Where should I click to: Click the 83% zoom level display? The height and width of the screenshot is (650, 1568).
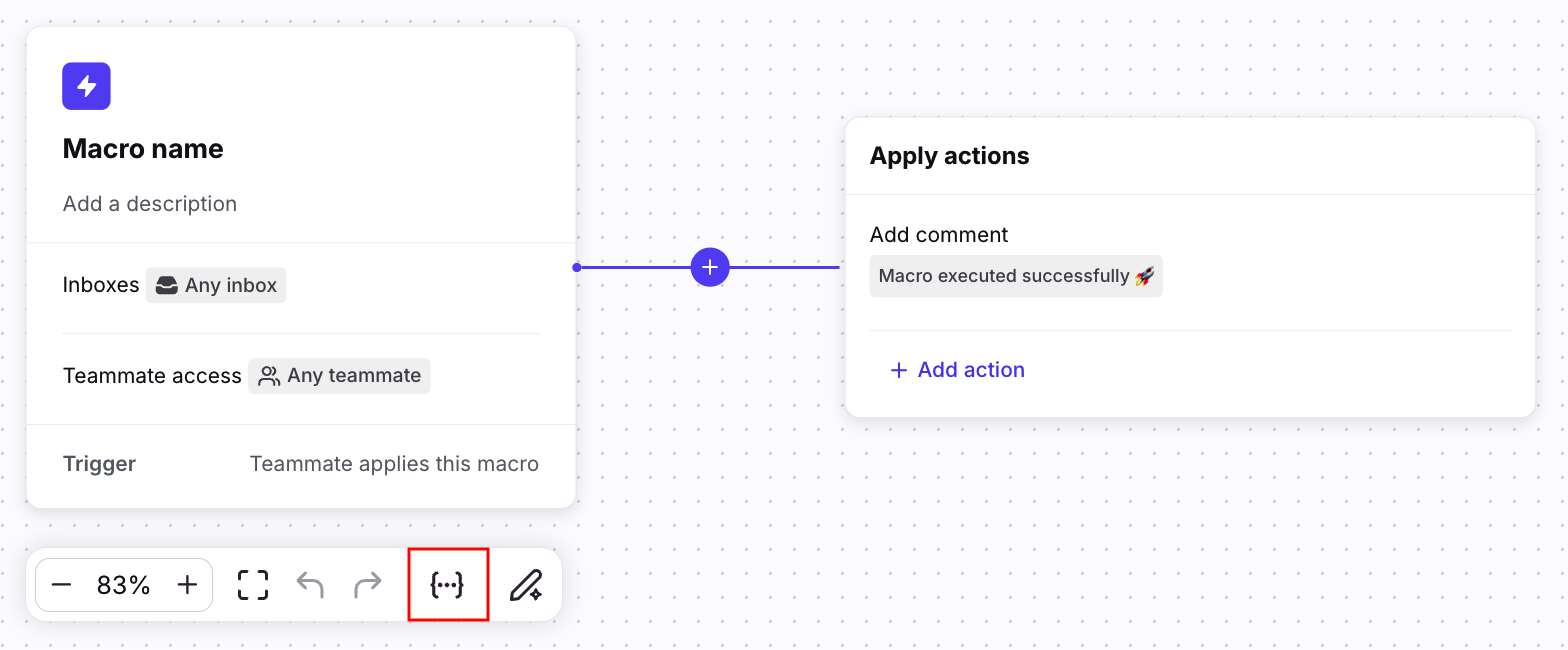point(124,585)
